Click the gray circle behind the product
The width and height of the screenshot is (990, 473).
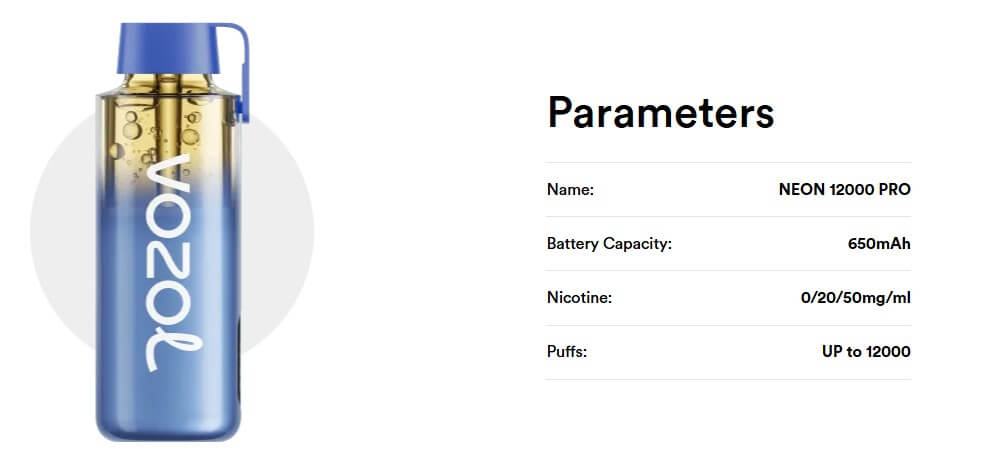click(x=172, y=229)
